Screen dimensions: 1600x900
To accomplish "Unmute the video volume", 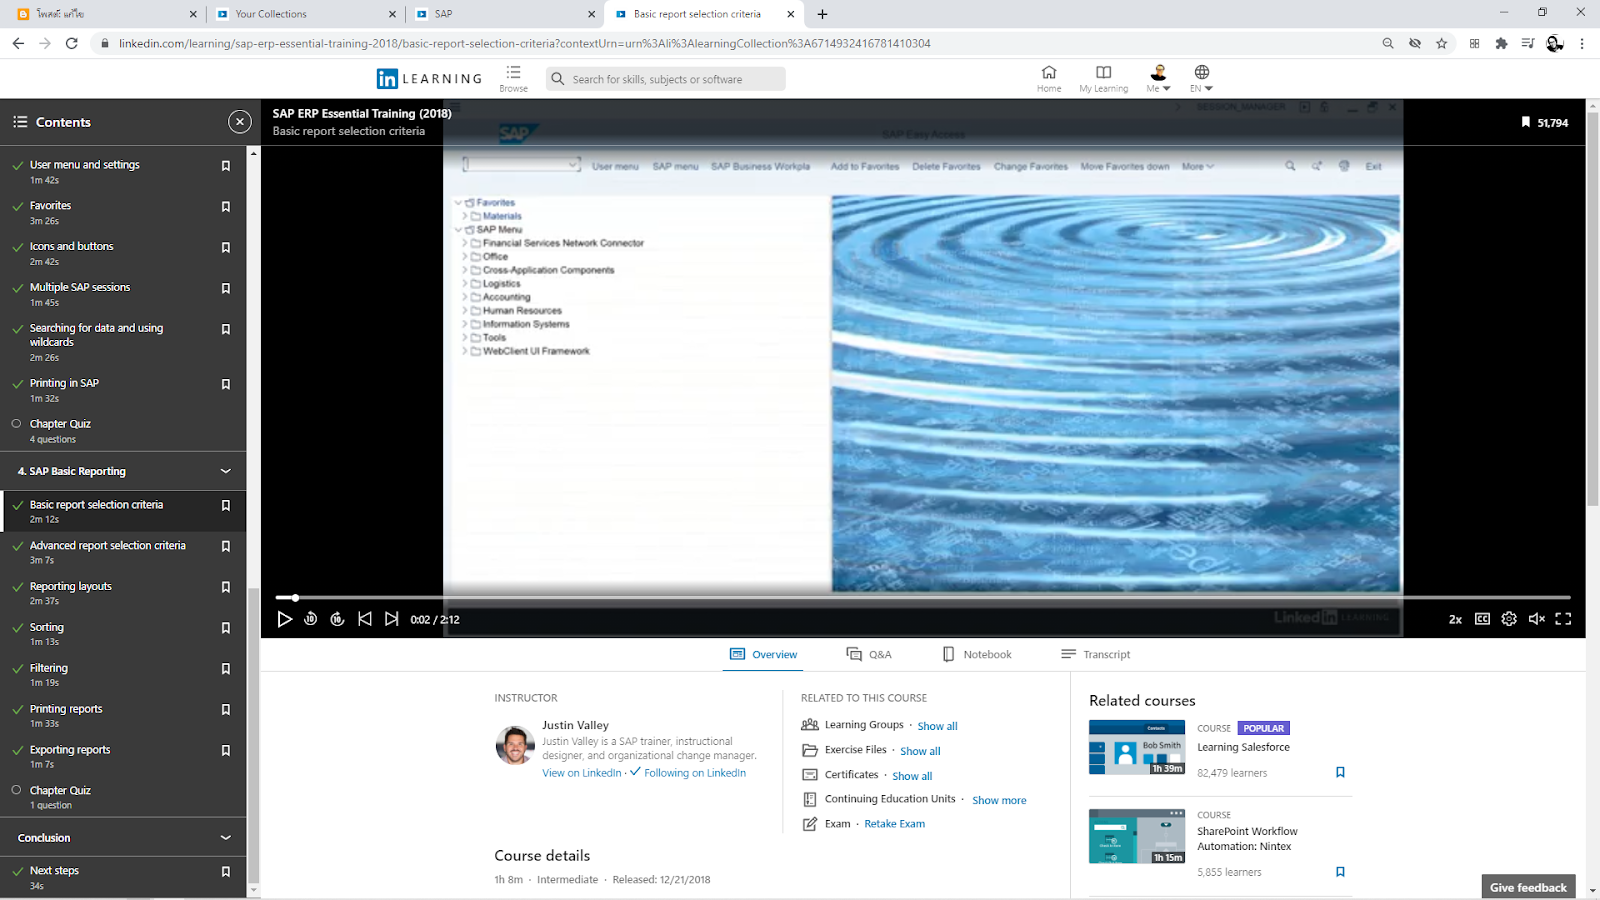I will [x=1537, y=619].
